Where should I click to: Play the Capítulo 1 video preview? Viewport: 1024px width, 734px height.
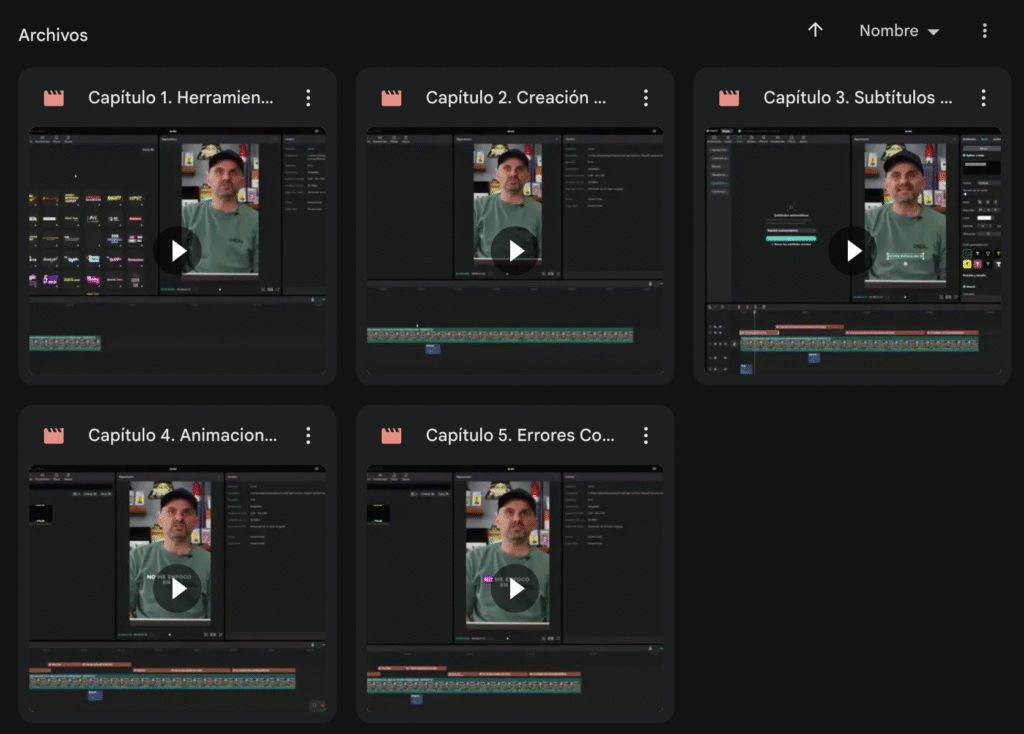tap(178, 251)
